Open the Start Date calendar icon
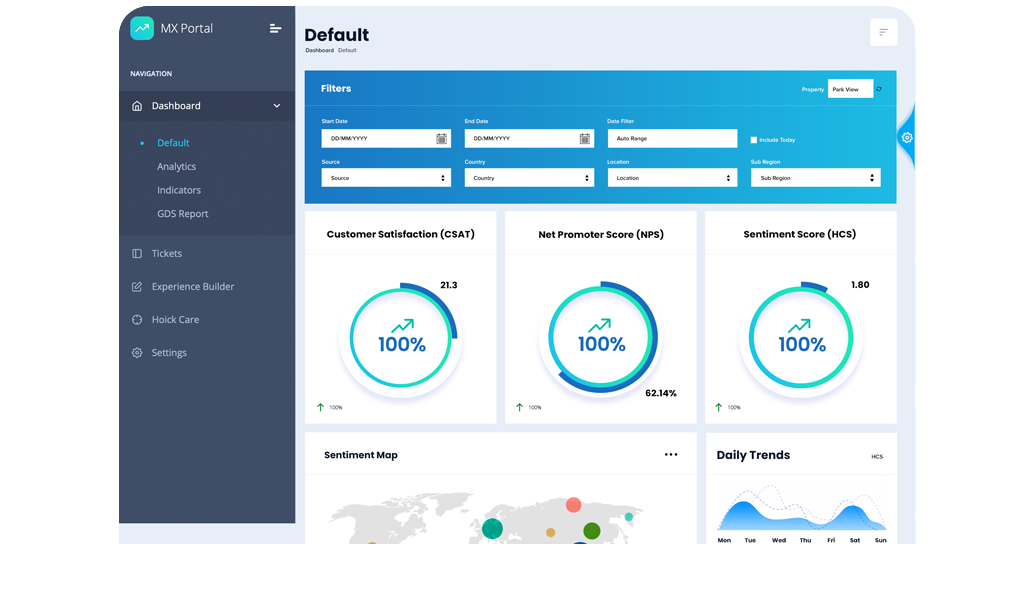1030x615 pixels. click(441, 139)
